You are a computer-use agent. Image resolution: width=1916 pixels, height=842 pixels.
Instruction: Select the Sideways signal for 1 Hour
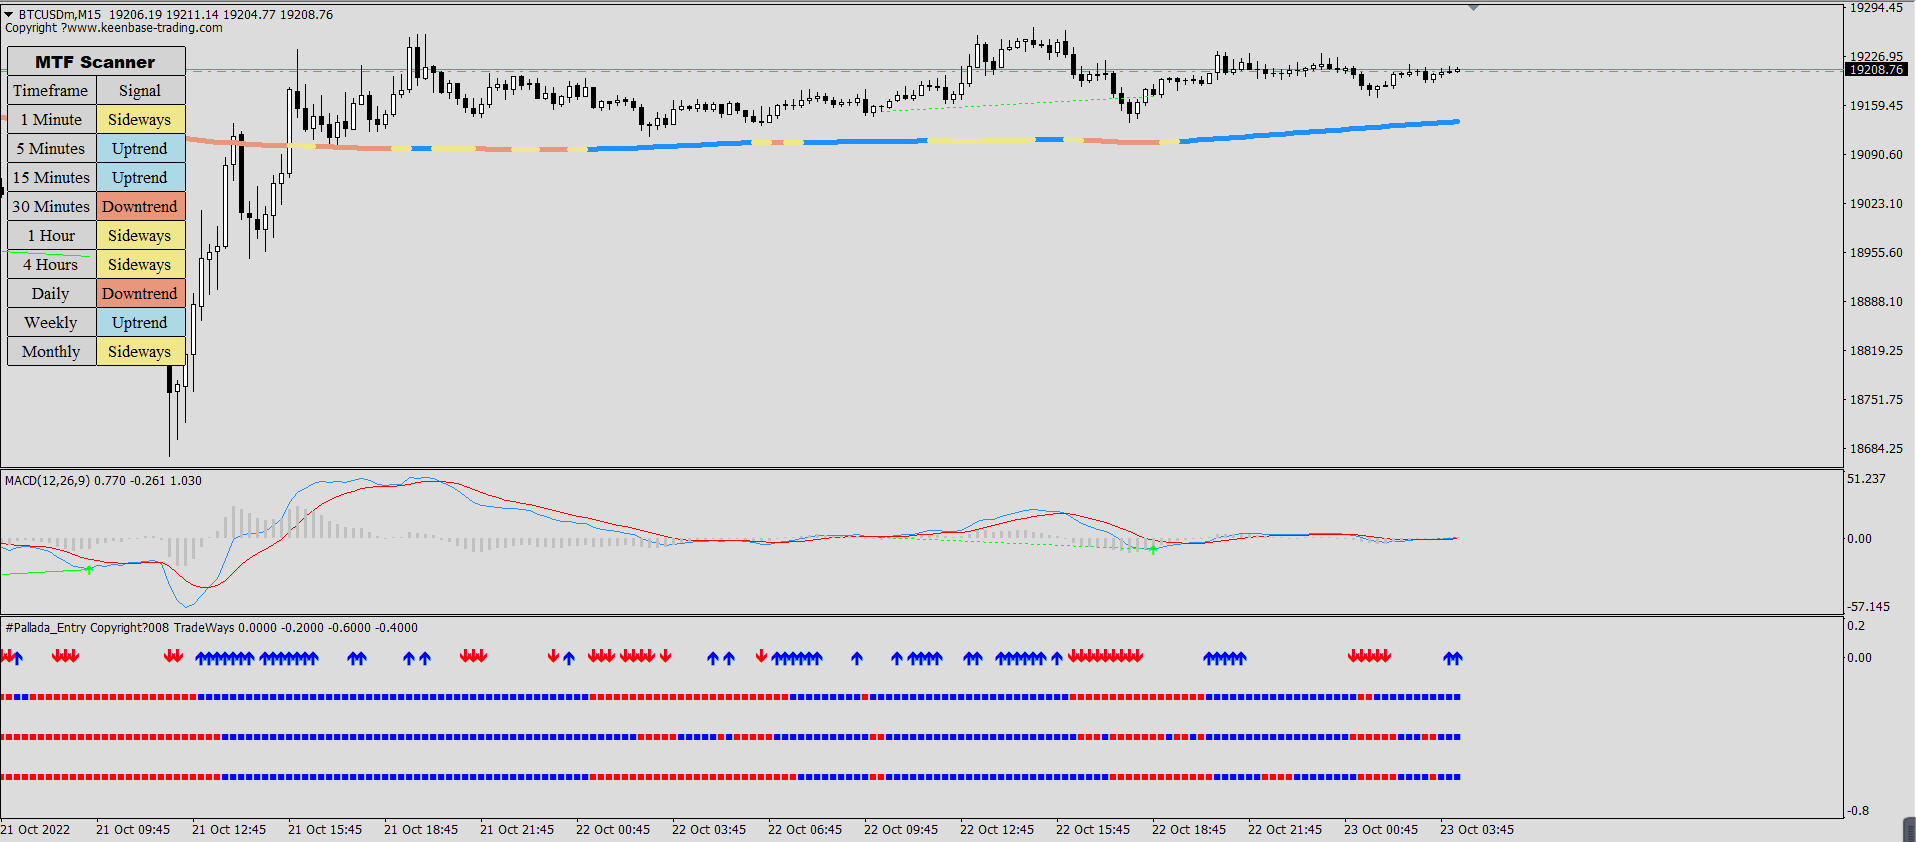tap(140, 236)
